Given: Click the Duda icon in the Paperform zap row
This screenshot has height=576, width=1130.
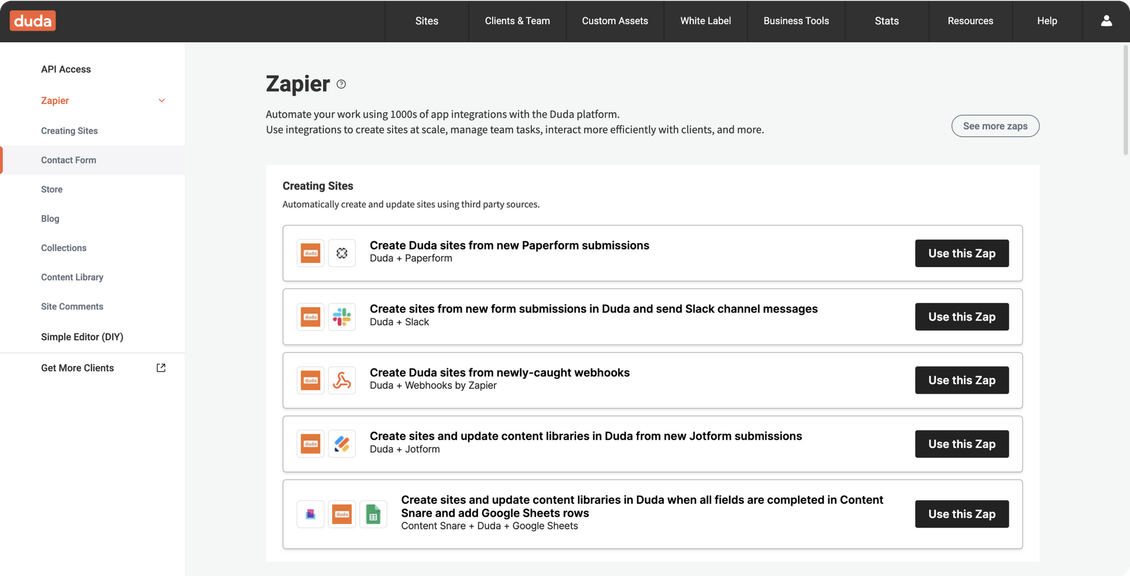Looking at the screenshot, I should [x=311, y=253].
